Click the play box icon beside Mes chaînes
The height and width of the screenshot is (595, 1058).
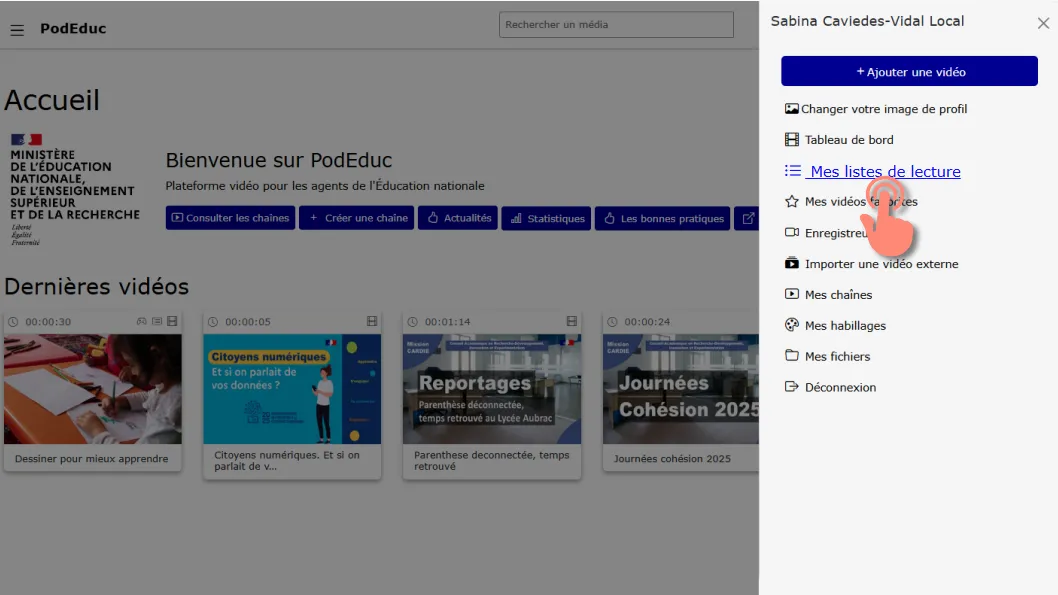[791, 294]
